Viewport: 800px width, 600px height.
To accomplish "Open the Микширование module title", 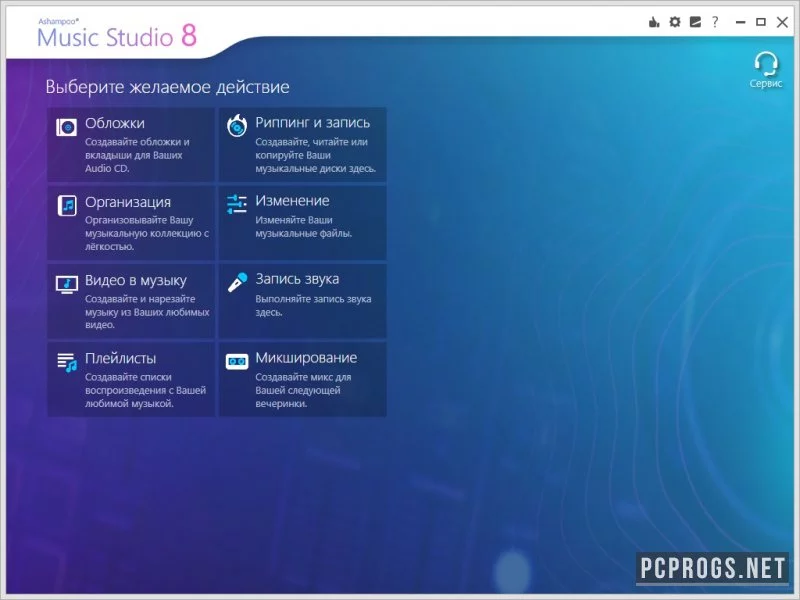I will click(x=306, y=358).
